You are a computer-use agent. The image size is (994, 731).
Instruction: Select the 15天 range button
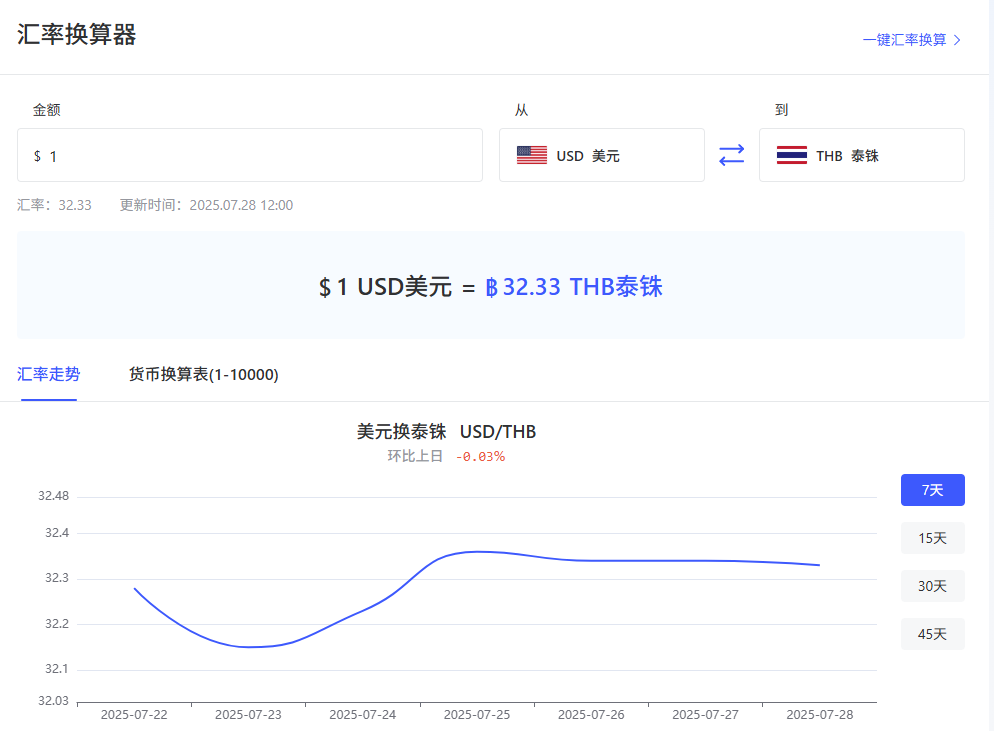pyautogui.click(x=933, y=538)
